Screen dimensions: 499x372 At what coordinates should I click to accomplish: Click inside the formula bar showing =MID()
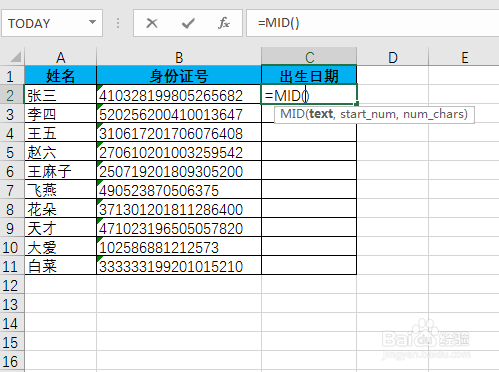click(x=372, y=23)
